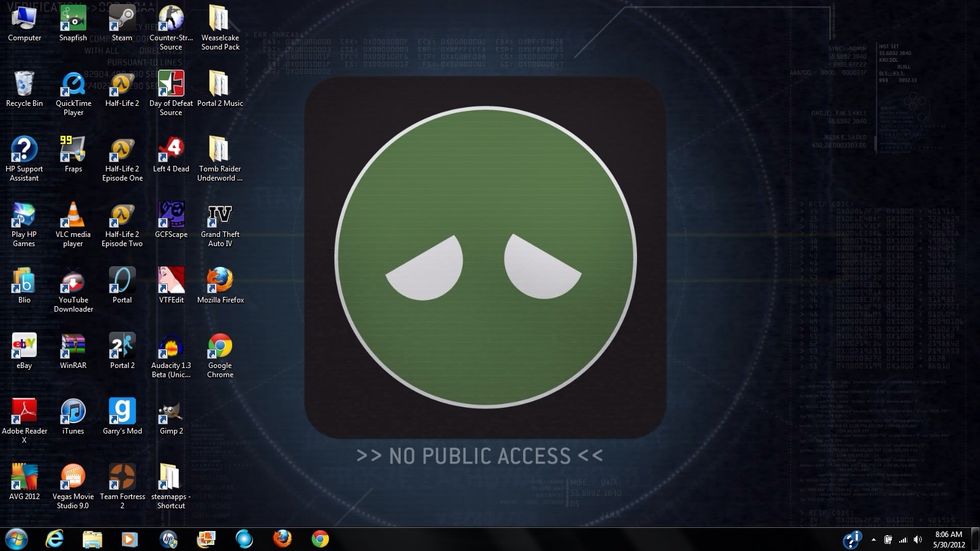
Task: Select Adobe Reader X shortcut
Action: [x=24, y=422]
